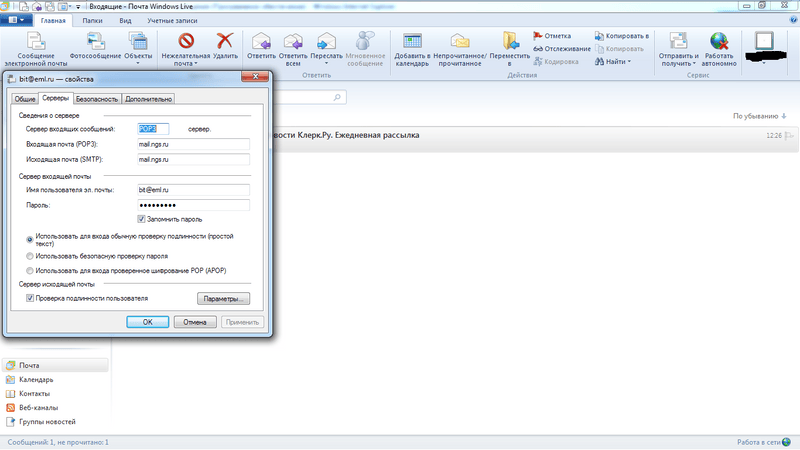Click the Add to calendar (Добавить в календарь) icon
The width and height of the screenshot is (800, 450).
click(x=412, y=41)
